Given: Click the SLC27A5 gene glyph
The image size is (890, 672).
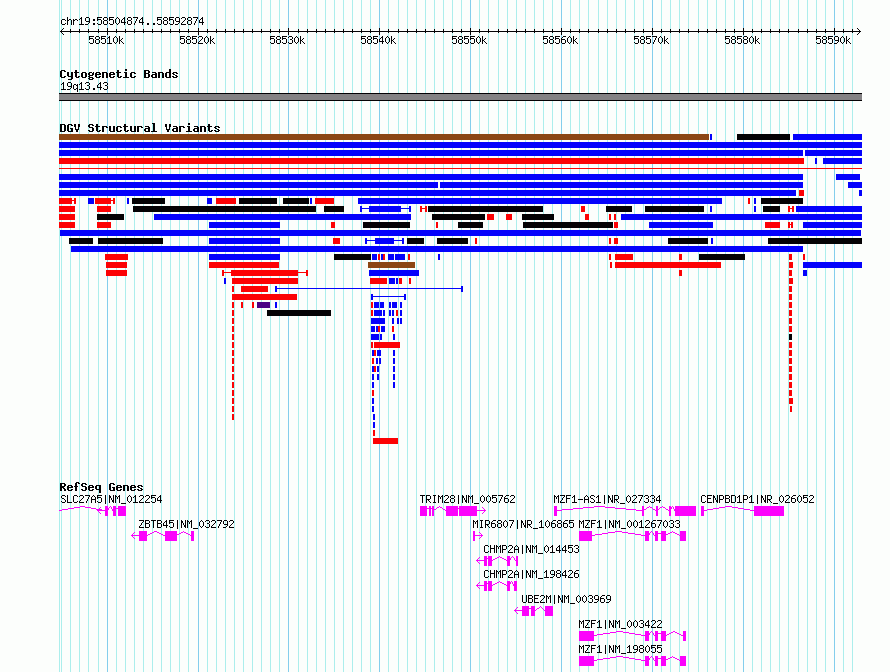Looking at the screenshot, I should (93, 511).
